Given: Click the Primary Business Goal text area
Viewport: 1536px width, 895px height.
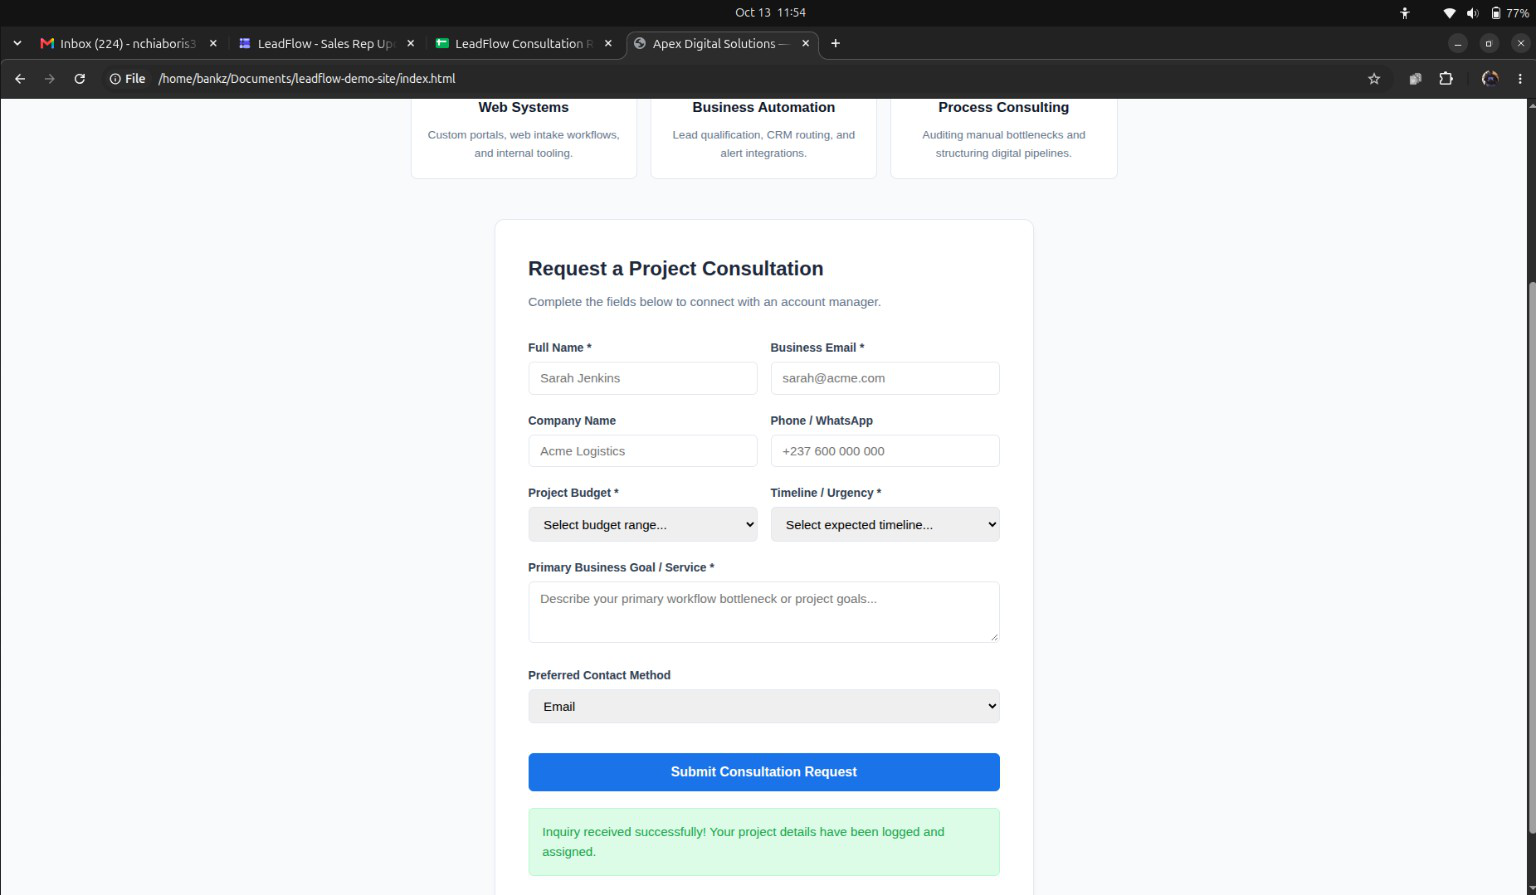Looking at the screenshot, I should [x=764, y=612].
